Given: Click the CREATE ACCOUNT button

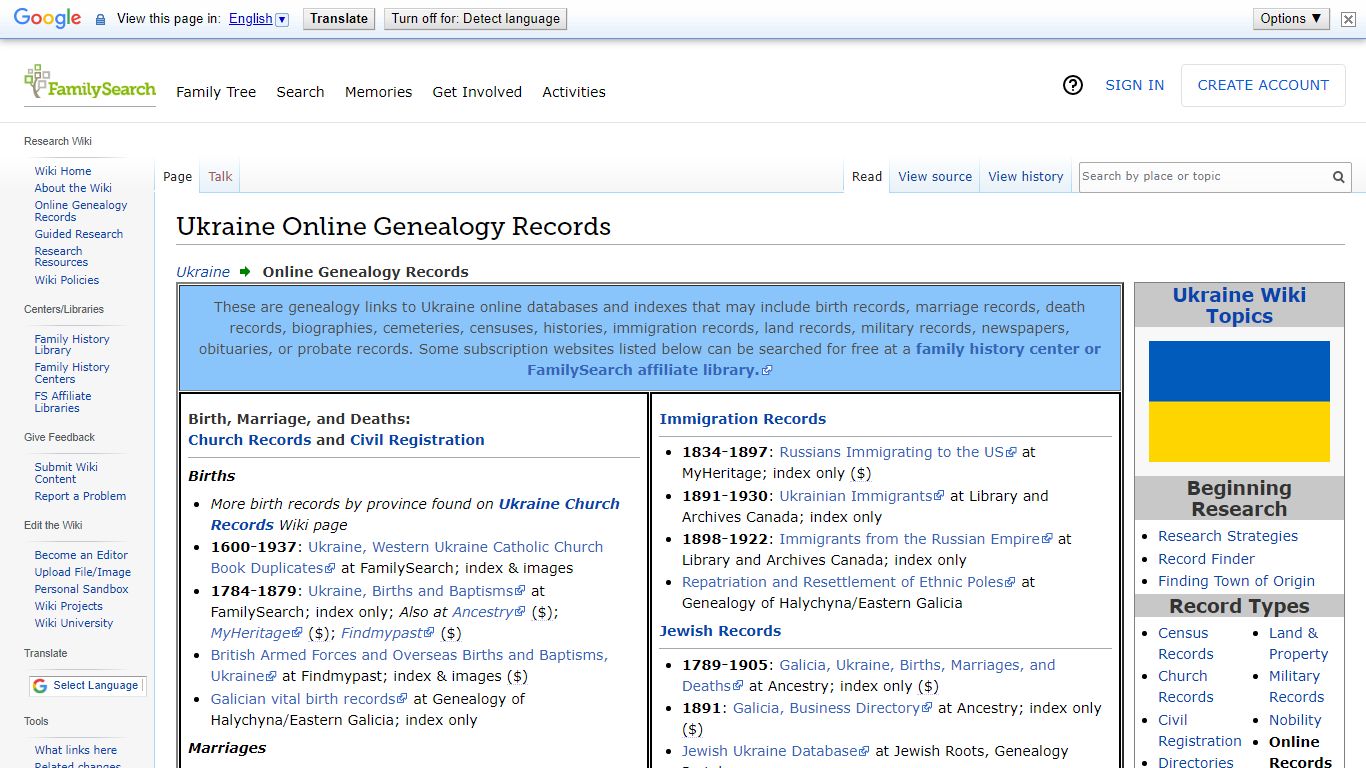Looking at the screenshot, I should click(x=1263, y=86).
